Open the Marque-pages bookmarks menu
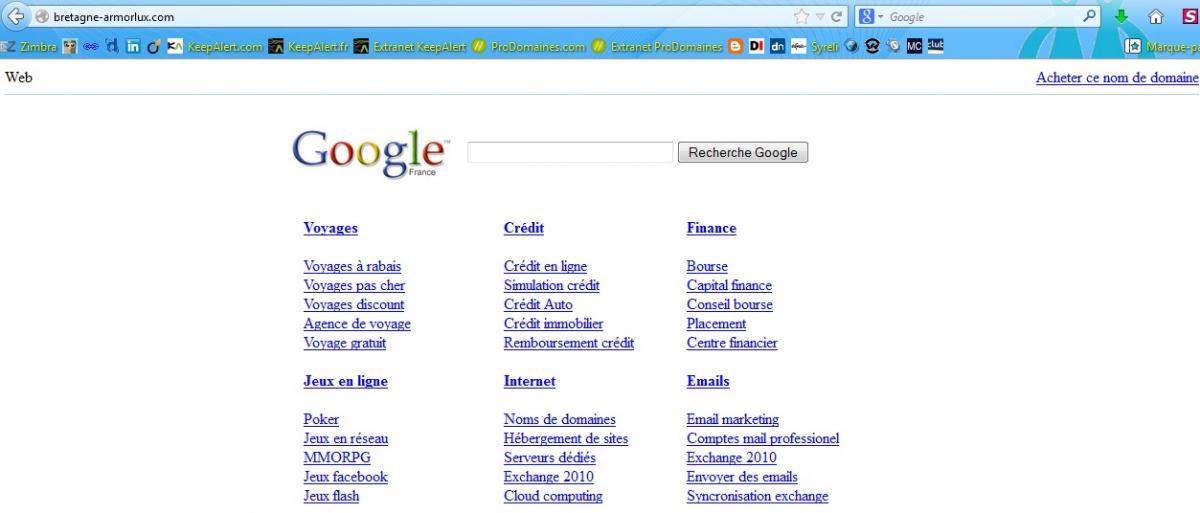1200x513 pixels. click(x=1162, y=46)
